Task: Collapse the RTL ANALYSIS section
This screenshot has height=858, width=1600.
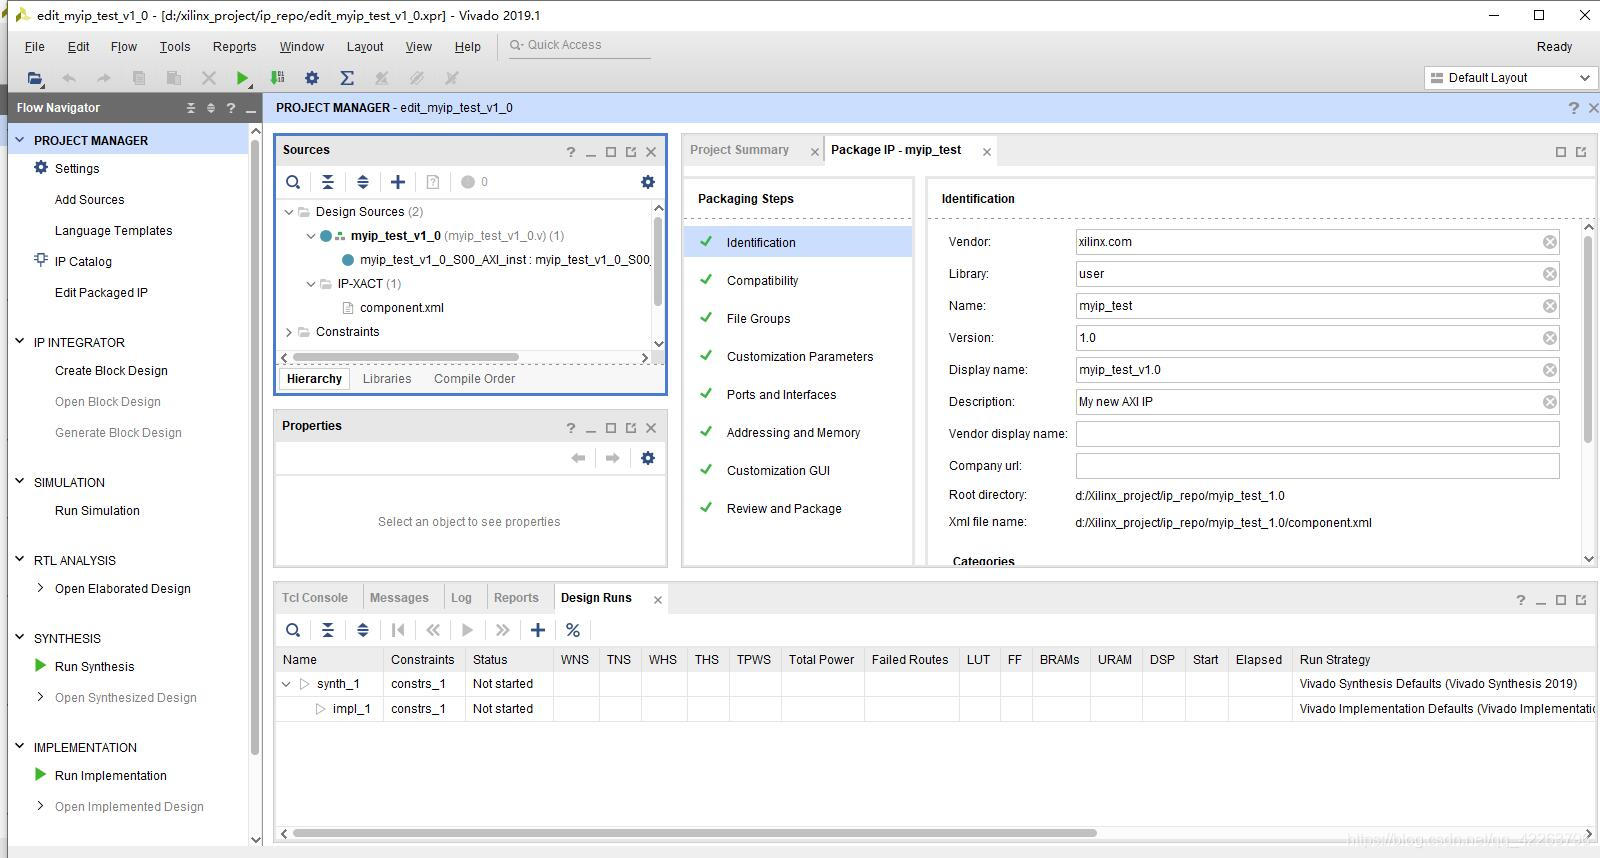Action: click(x=20, y=559)
